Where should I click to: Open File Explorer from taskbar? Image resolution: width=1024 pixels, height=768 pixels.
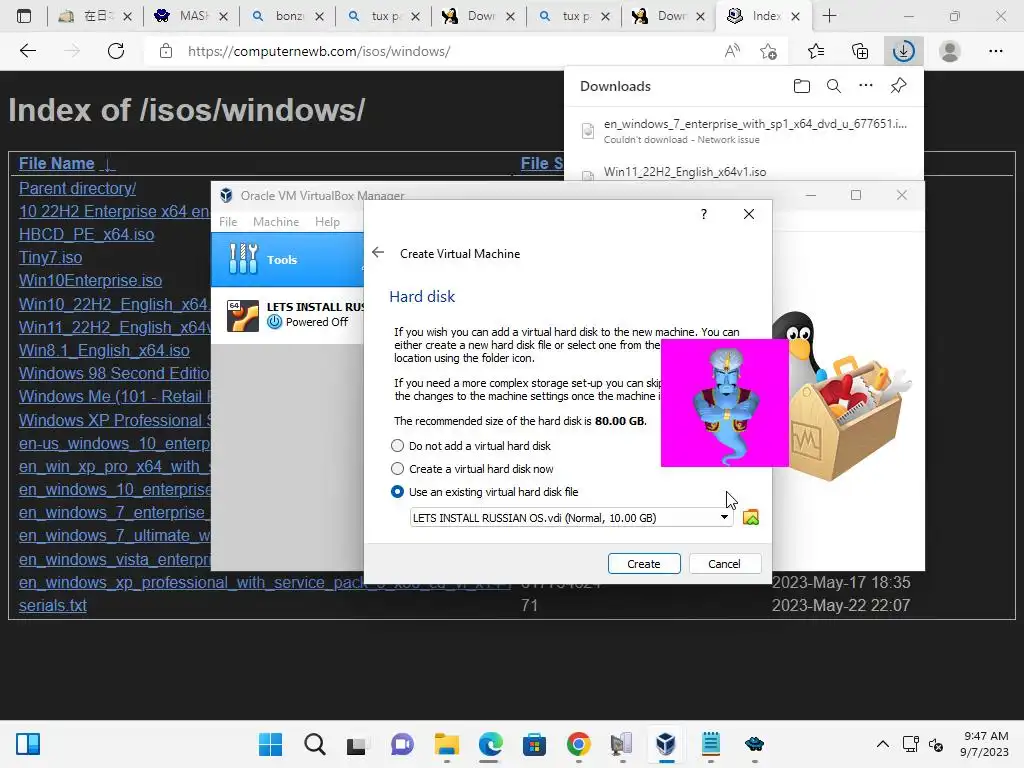pos(447,744)
